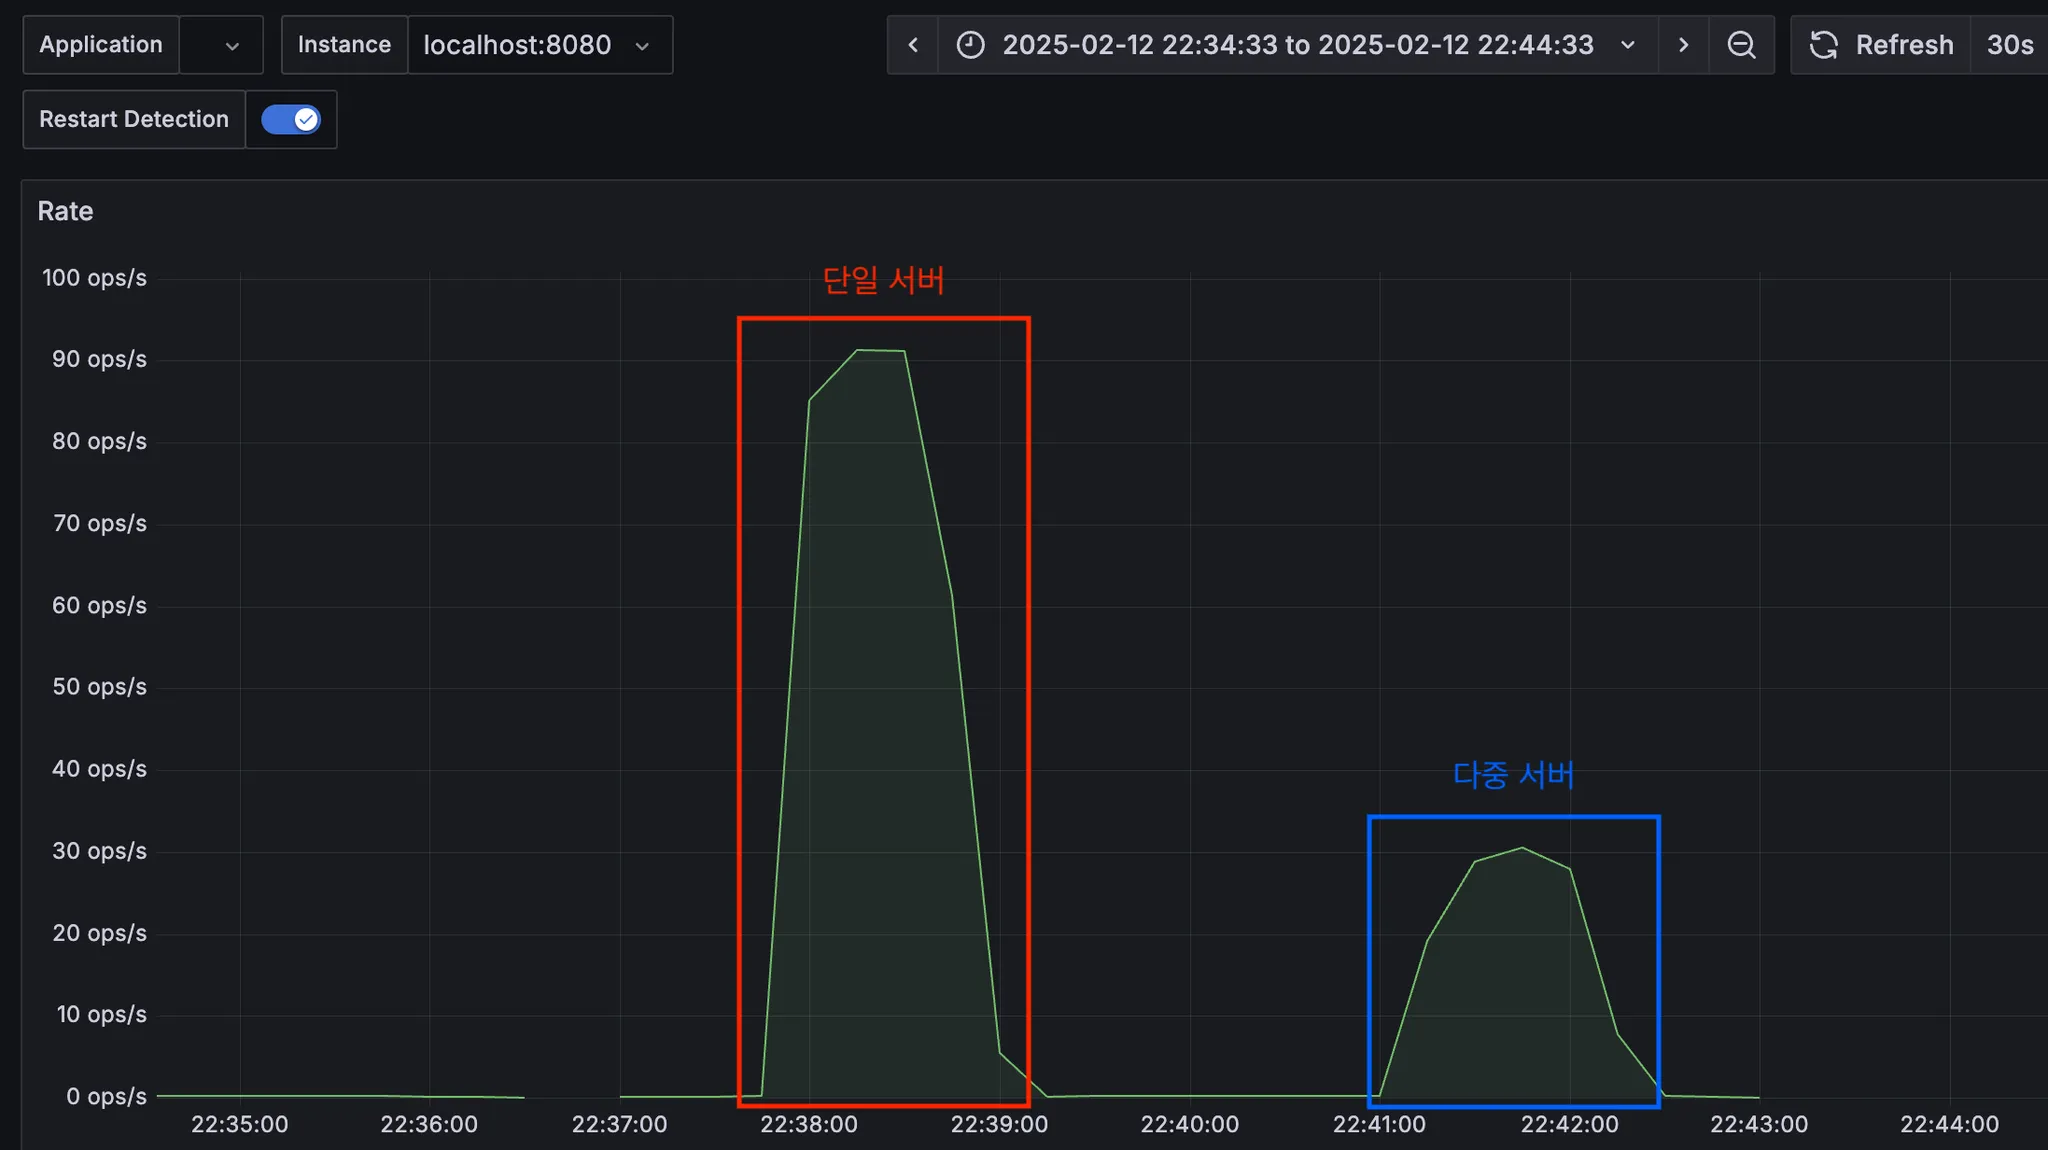
Task: Click the Rate panel title
Action: pyautogui.click(x=65, y=211)
